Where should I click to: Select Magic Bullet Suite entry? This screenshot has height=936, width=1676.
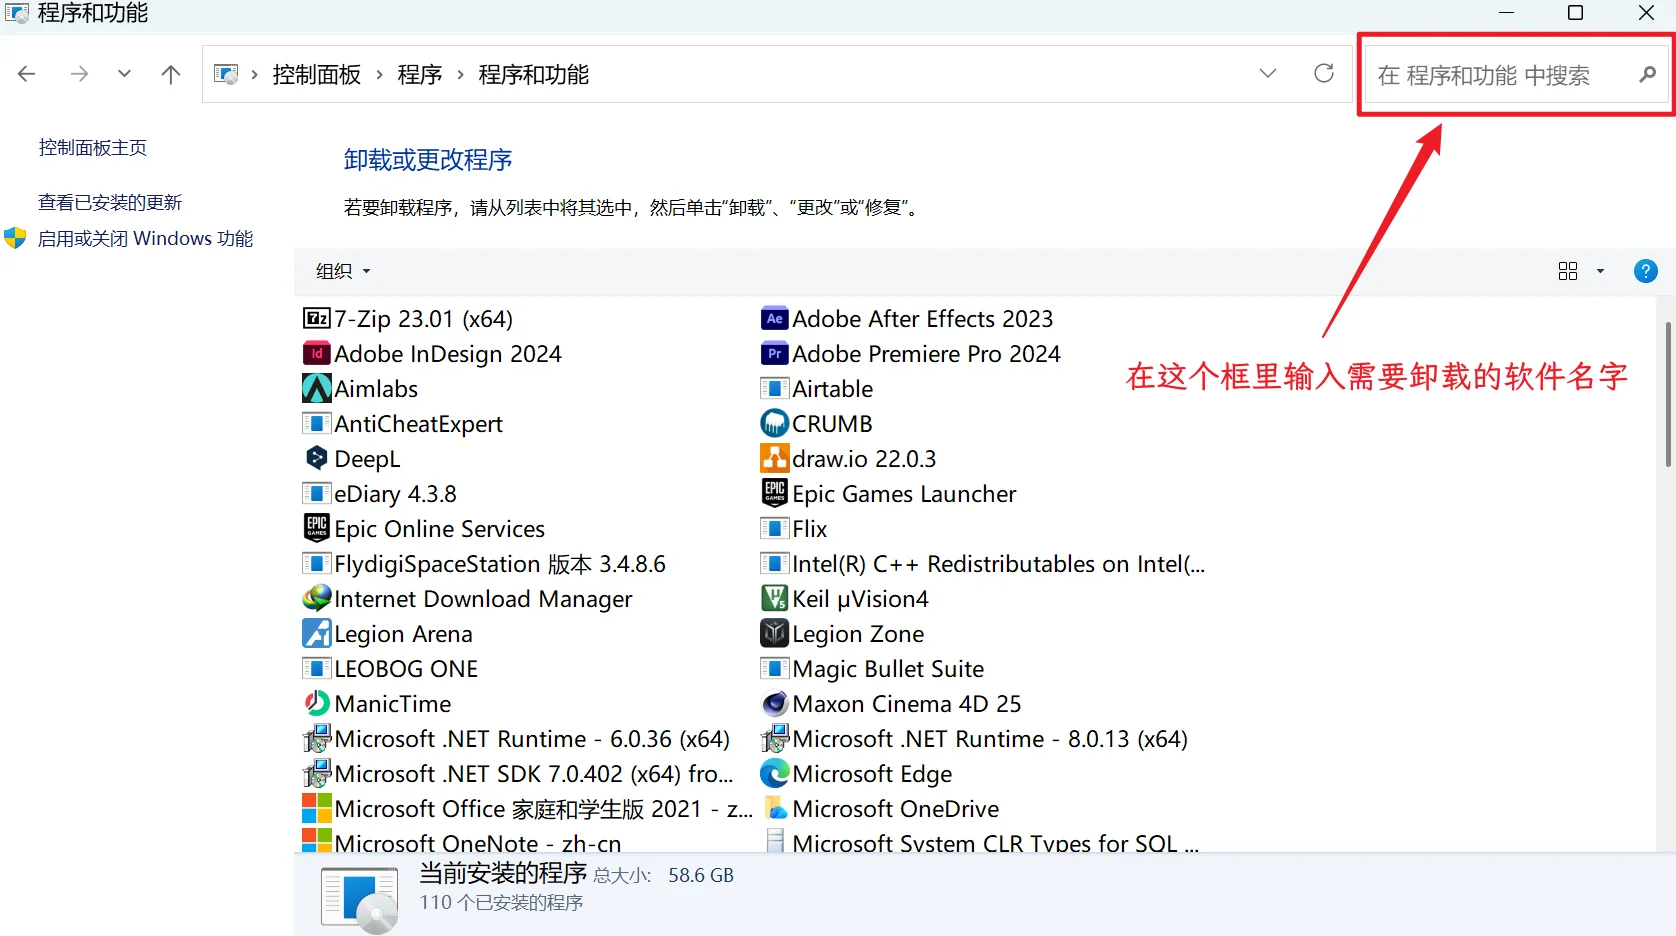(x=888, y=669)
